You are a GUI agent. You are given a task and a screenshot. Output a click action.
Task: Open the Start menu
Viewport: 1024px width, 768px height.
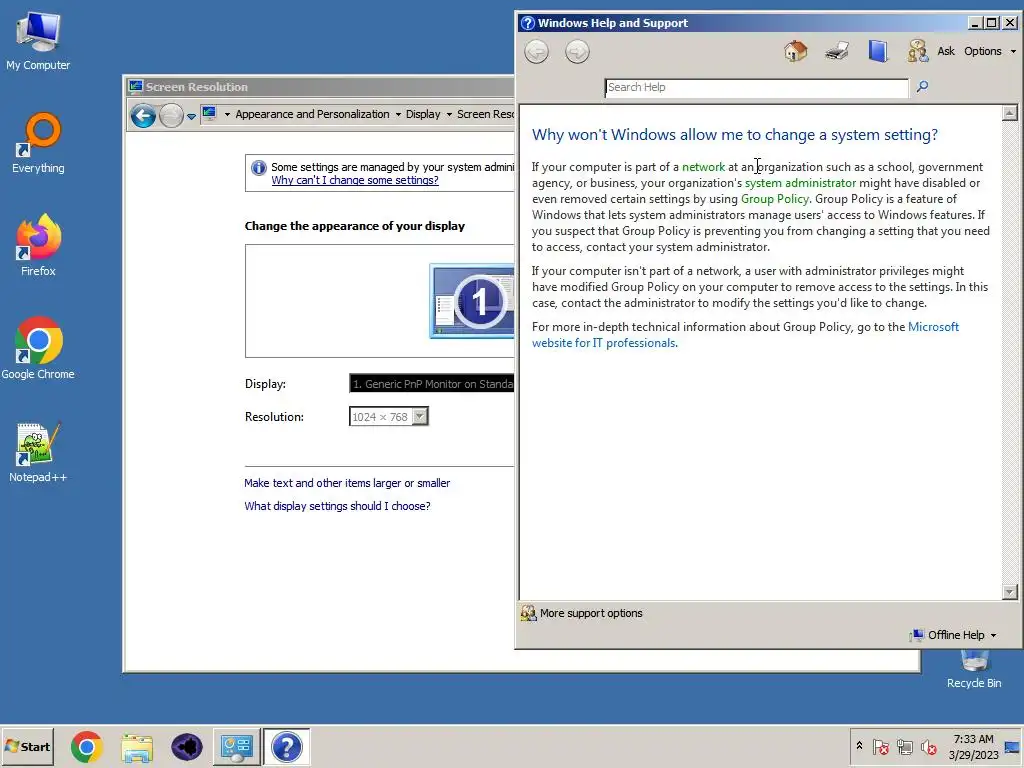point(27,746)
